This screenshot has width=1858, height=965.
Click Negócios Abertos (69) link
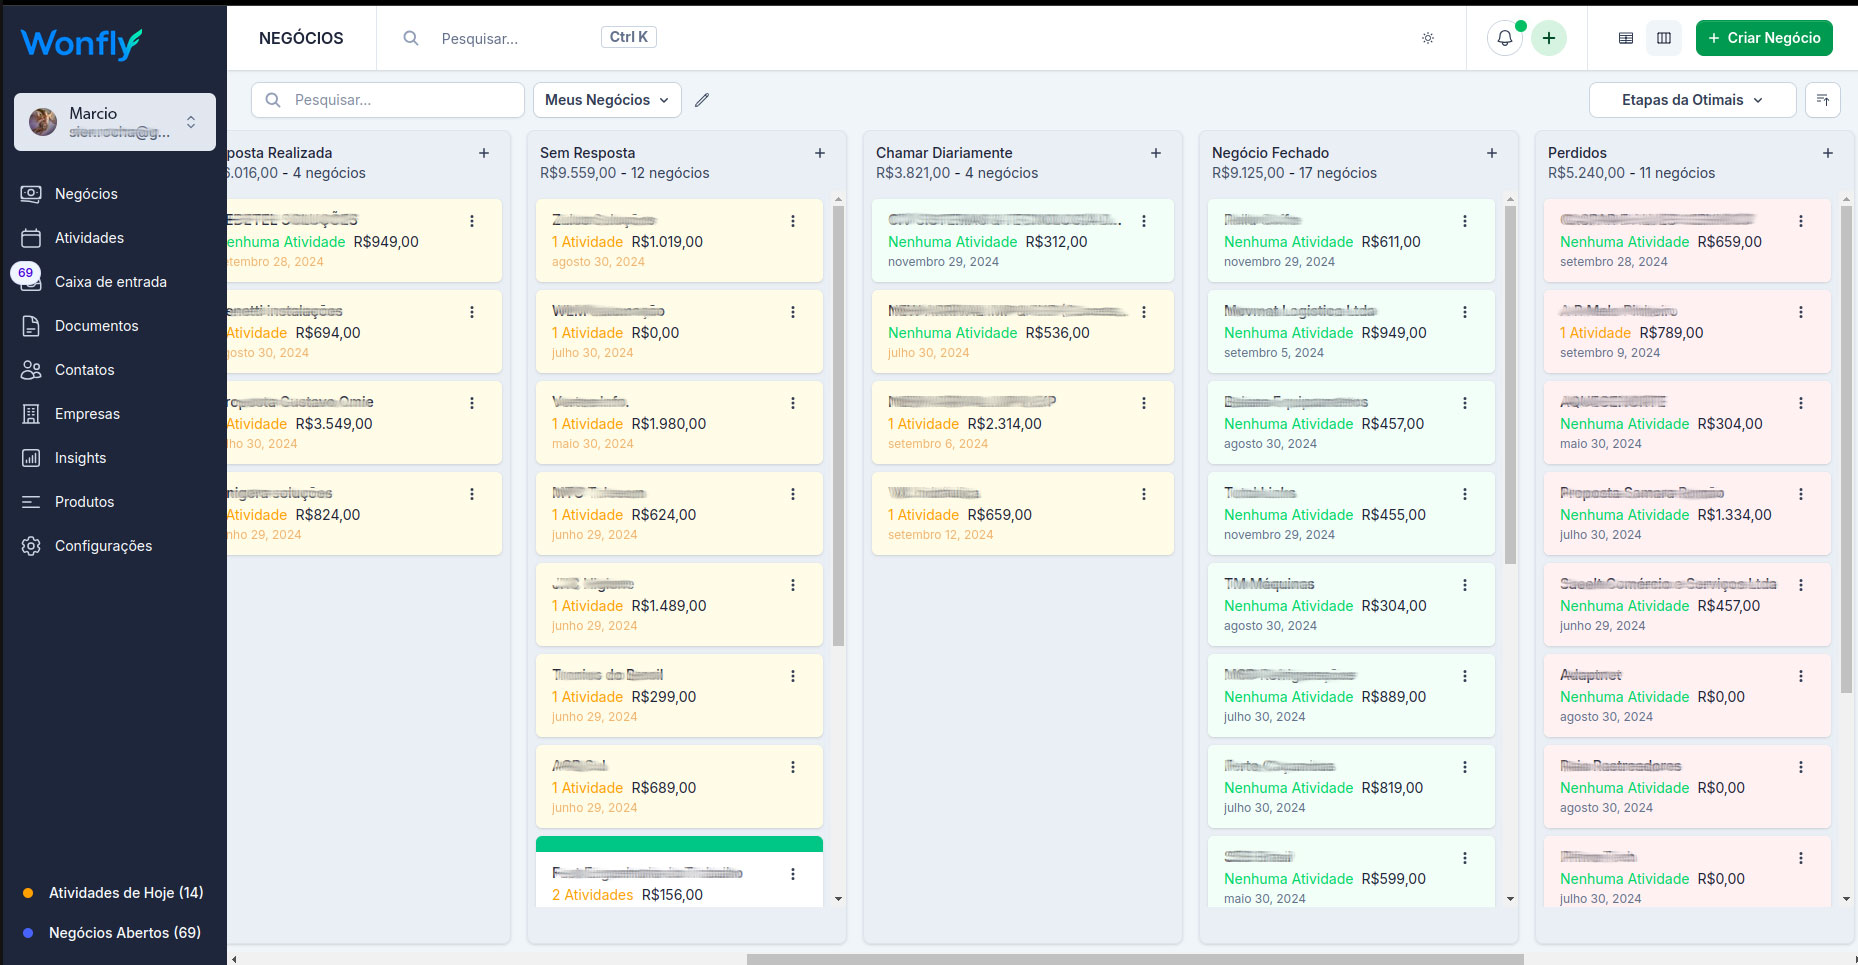(x=125, y=933)
